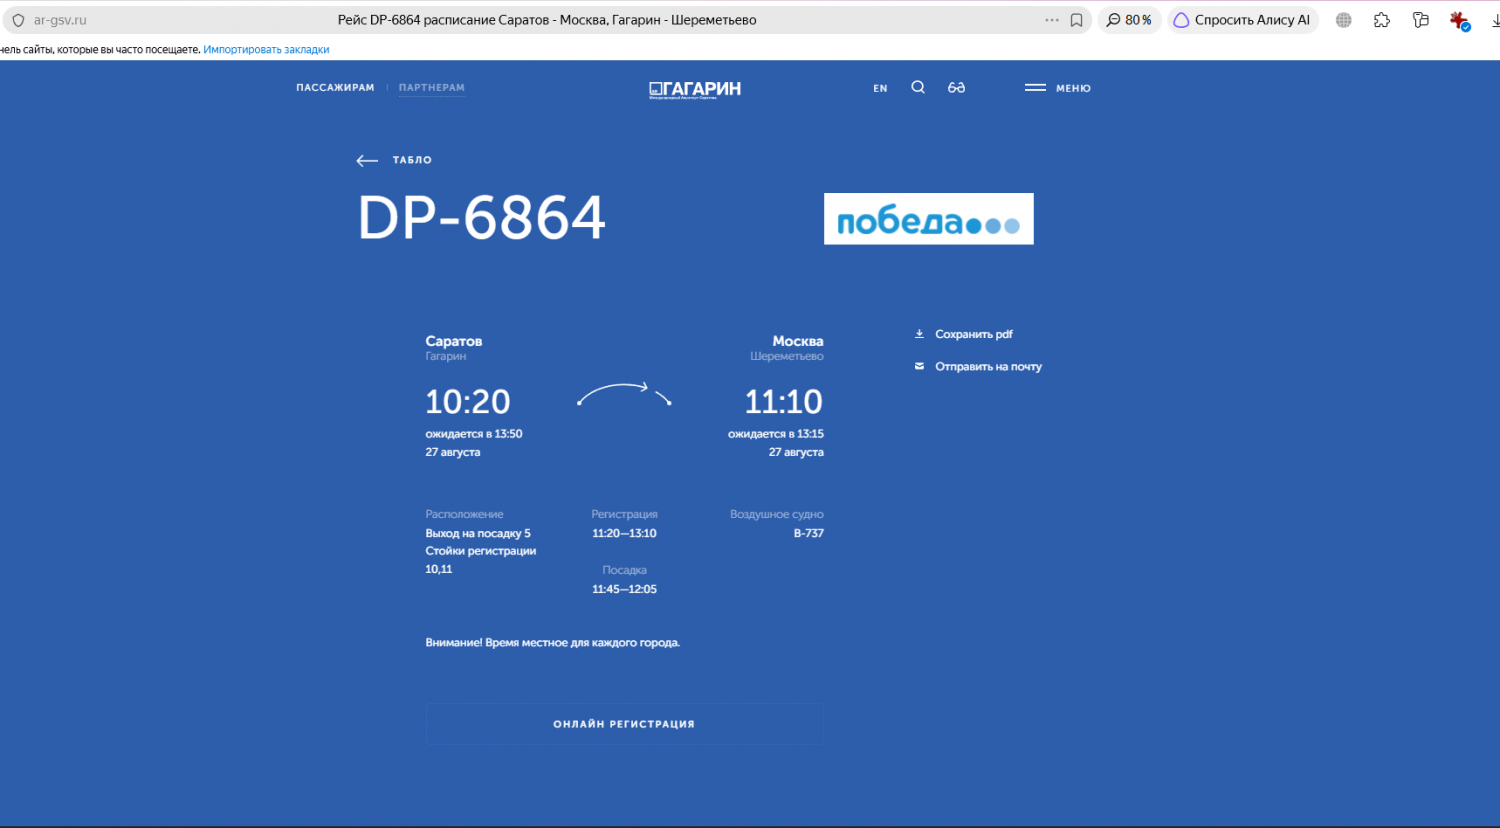Click Сохранить pdf link
Viewport: 1500px width, 828px height.
pyautogui.click(x=974, y=334)
